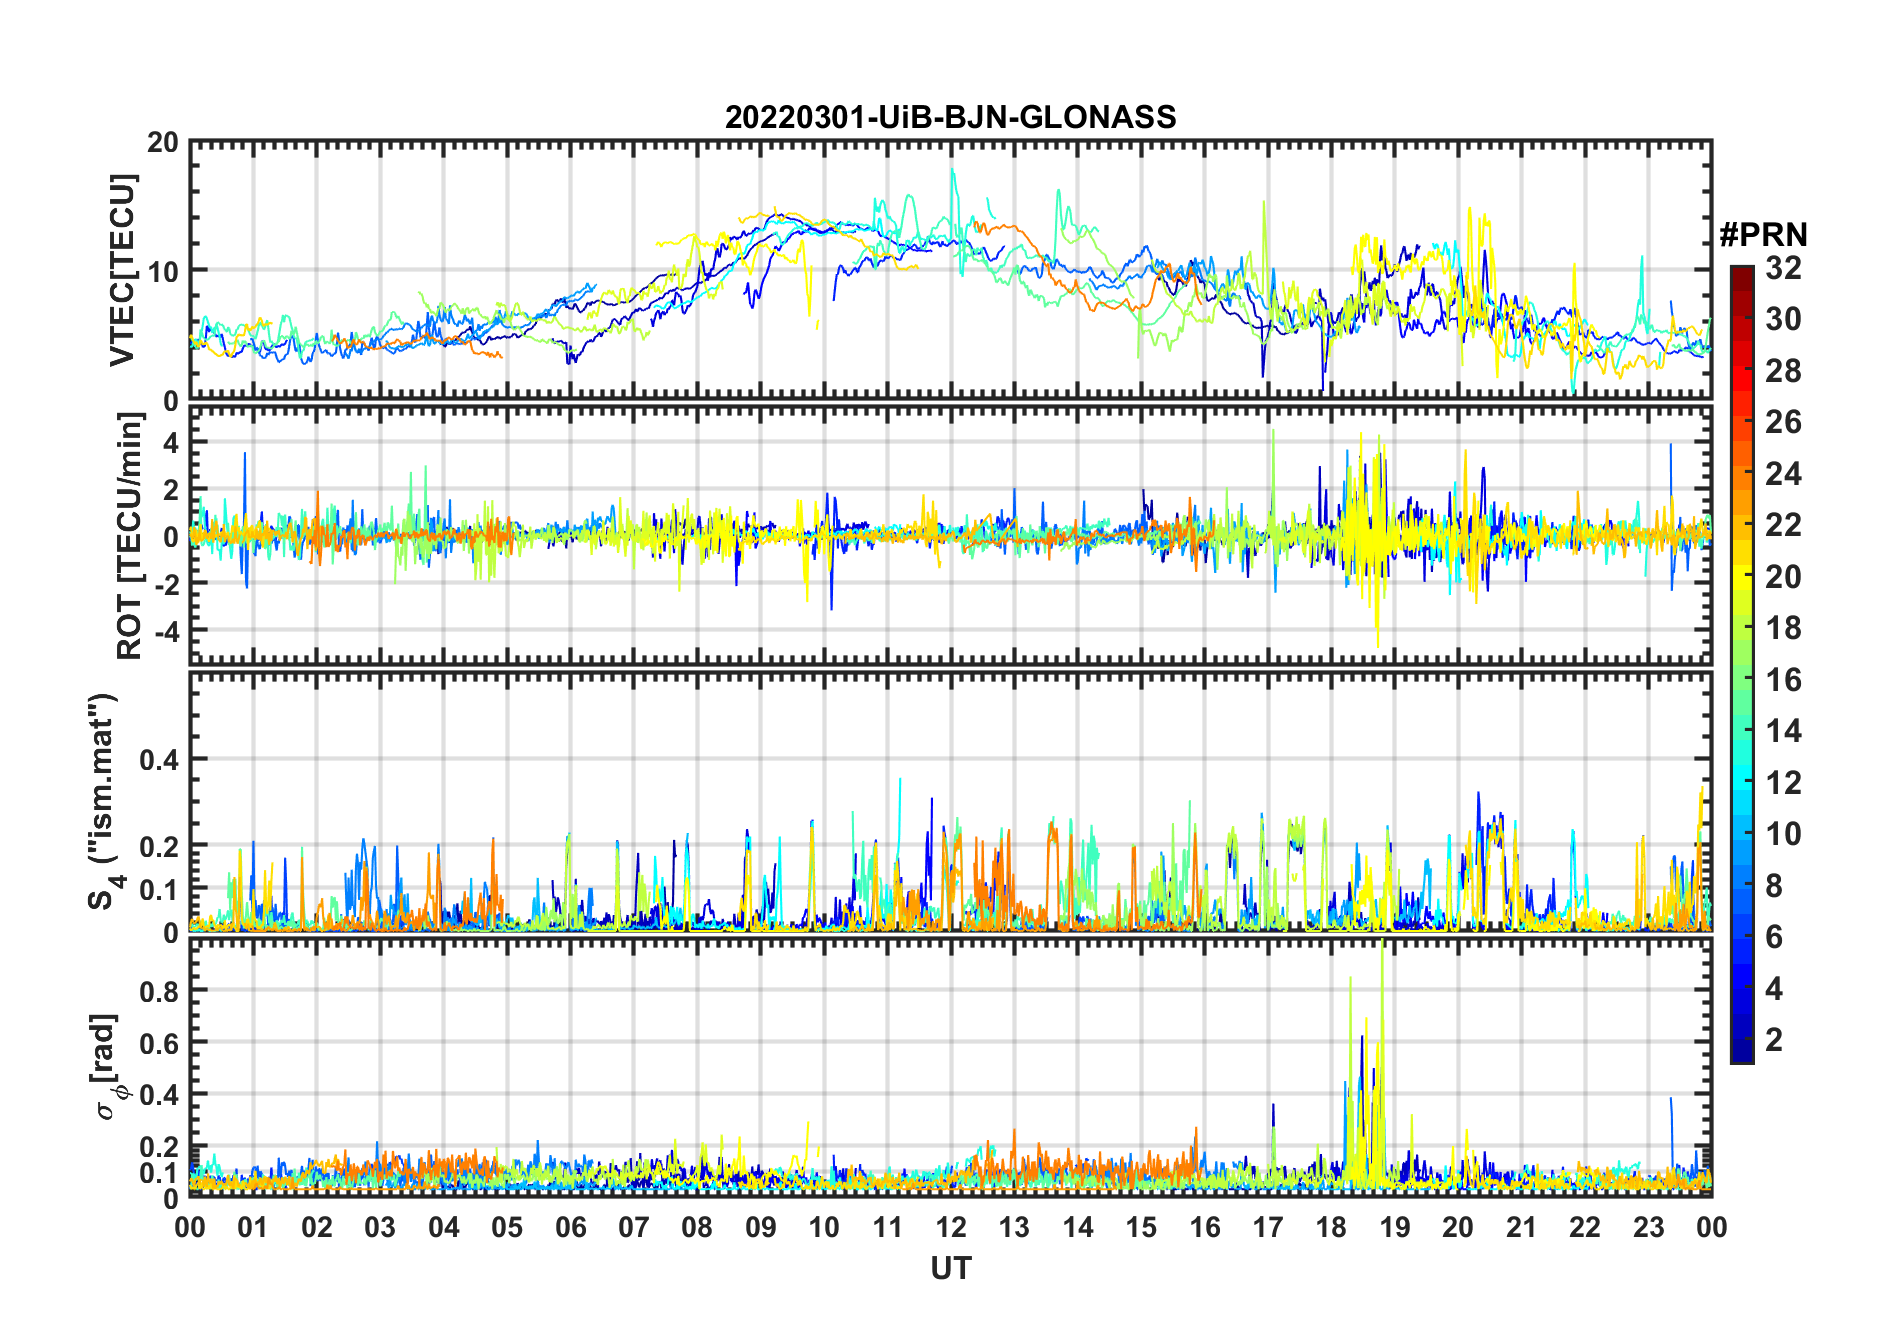The width and height of the screenshot is (1902, 1330).
Task: Click VTEC y-axis tick label 10
Action: point(163,271)
